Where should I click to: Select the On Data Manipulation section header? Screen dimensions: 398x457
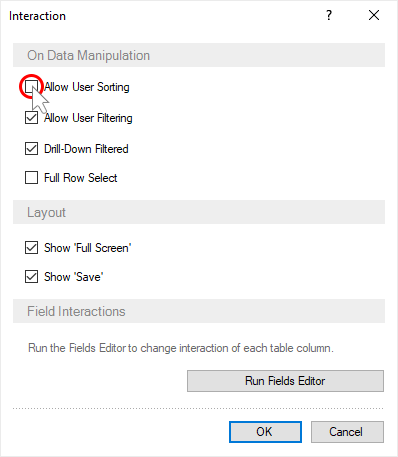199,55
